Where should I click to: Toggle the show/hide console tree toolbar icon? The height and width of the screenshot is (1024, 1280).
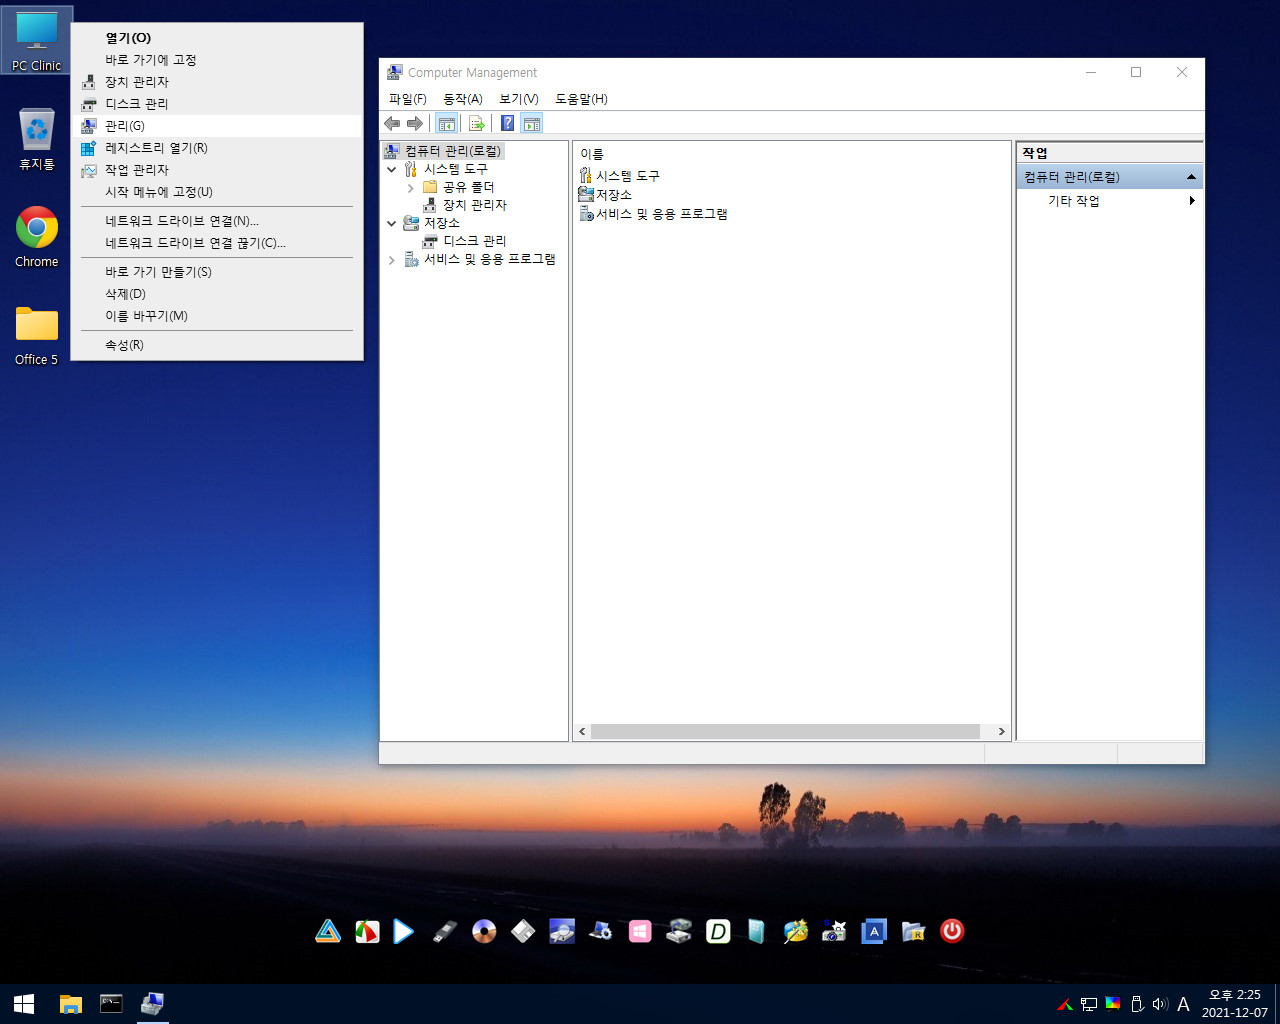pyautogui.click(x=447, y=123)
